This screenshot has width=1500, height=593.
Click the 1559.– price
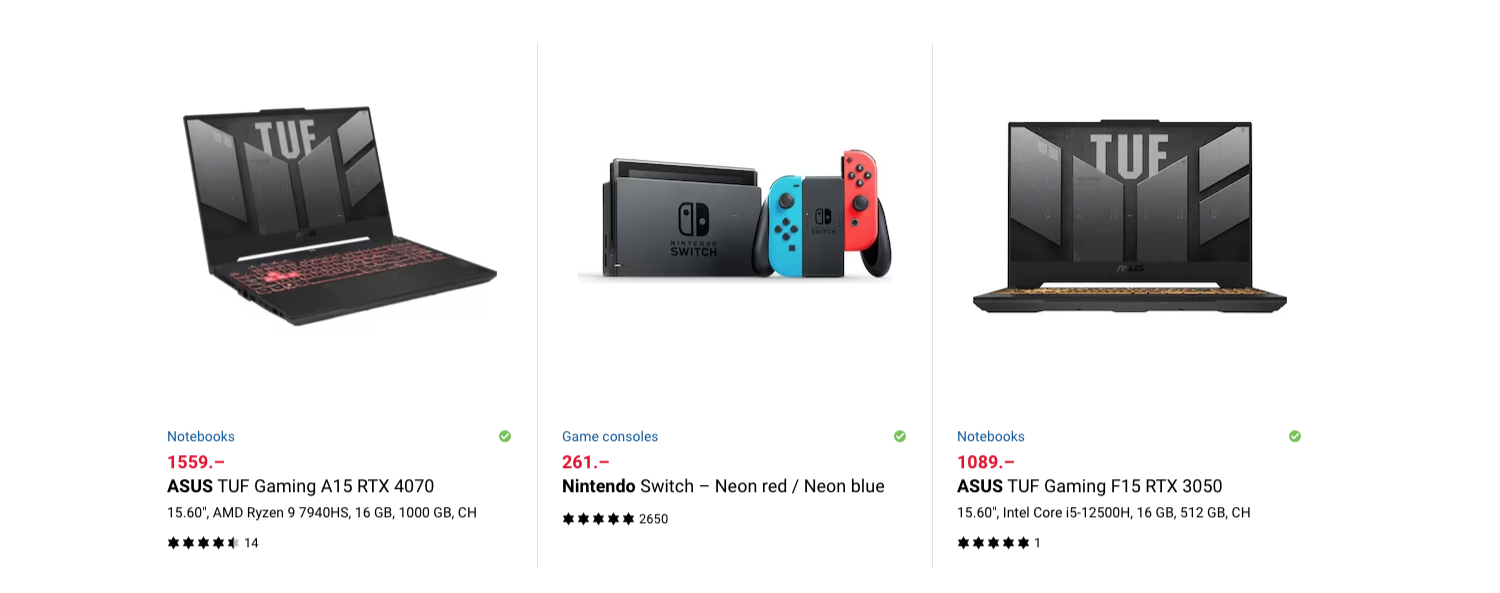196,462
